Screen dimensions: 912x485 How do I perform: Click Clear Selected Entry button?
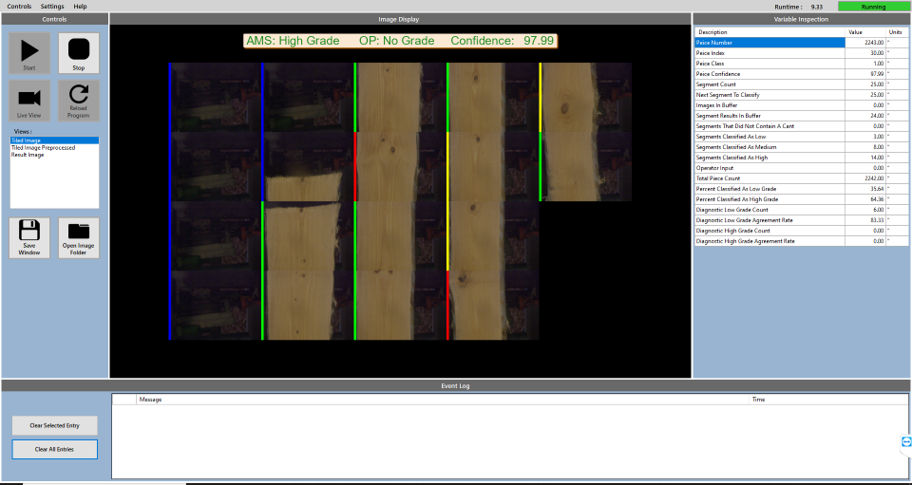click(x=55, y=425)
